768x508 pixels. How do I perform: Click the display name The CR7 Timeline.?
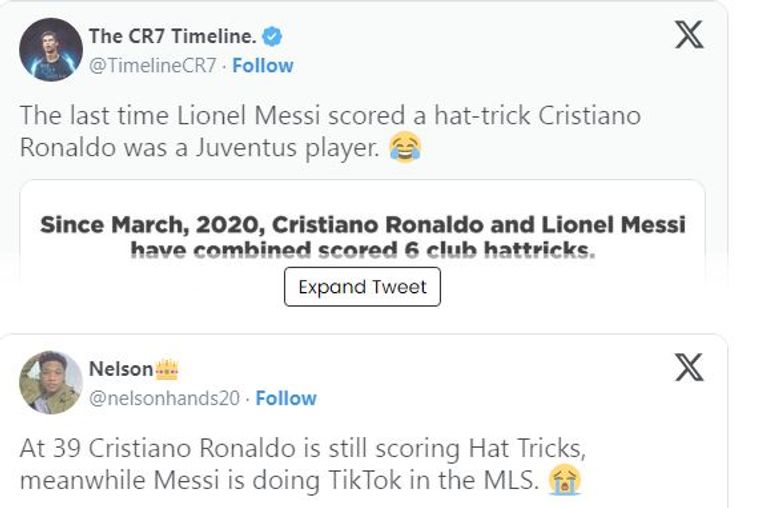[x=171, y=37]
